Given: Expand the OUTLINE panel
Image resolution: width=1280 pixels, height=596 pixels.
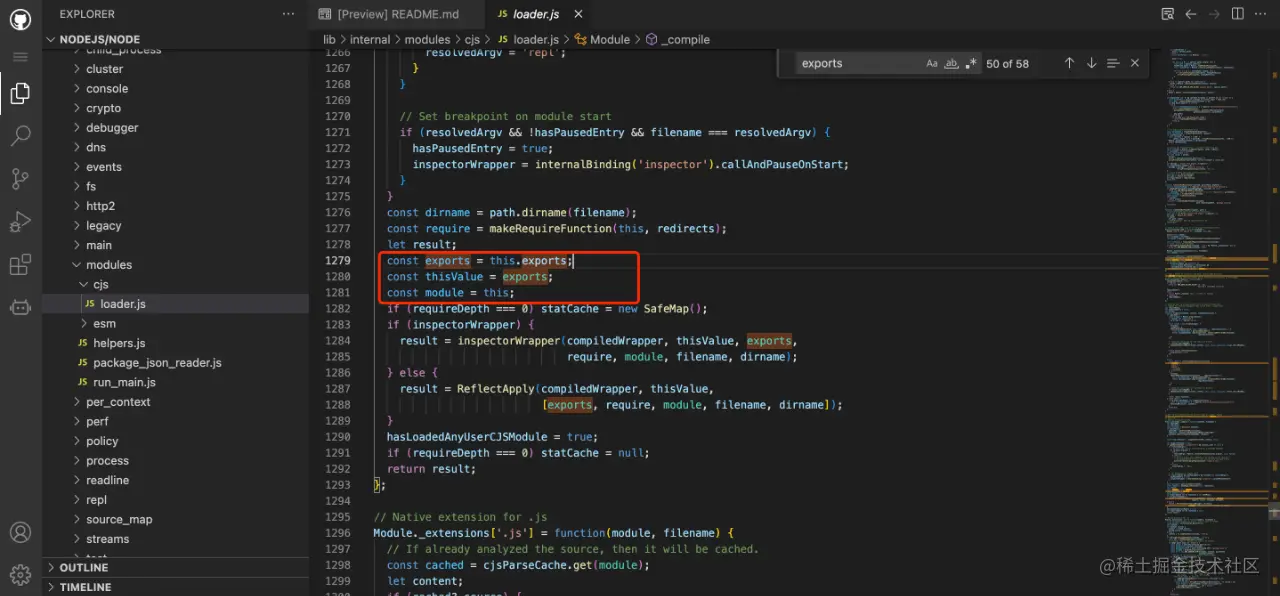Looking at the screenshot, I should (176, 567).
